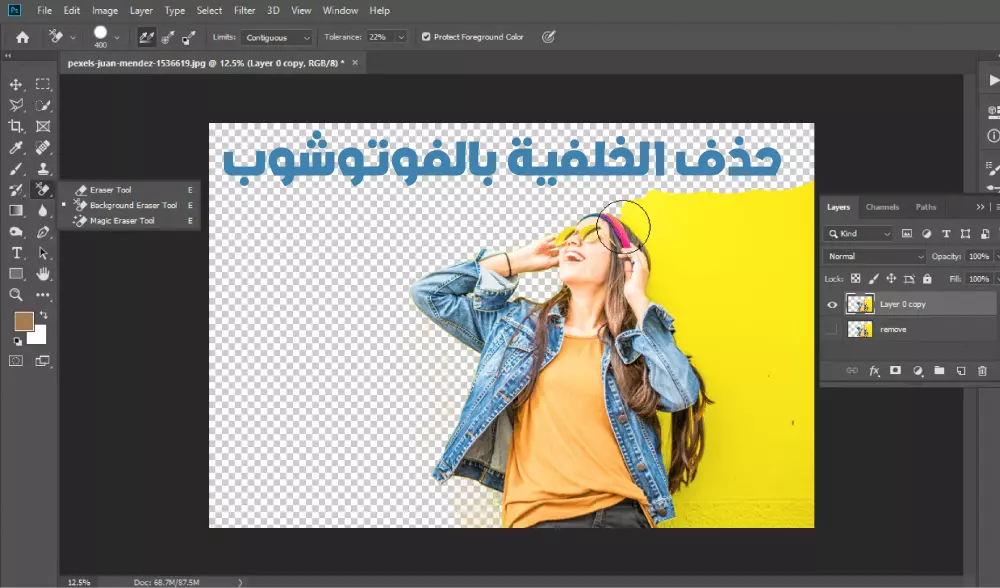The height and width of the screenshot is (588, 1000).
Task: Click the pressure for size icon
Action: [548, 37]
